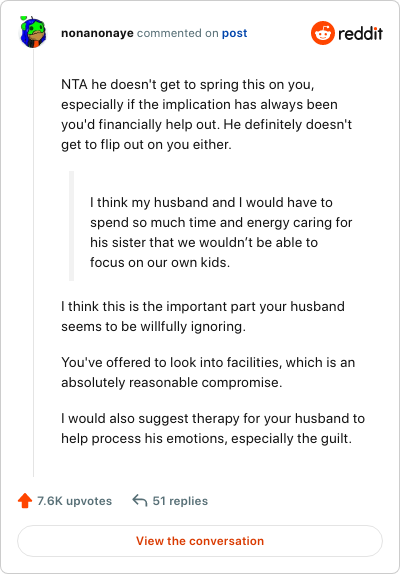Click the 'seems to be willfully ignoring' line

click(x=153, y=327)
